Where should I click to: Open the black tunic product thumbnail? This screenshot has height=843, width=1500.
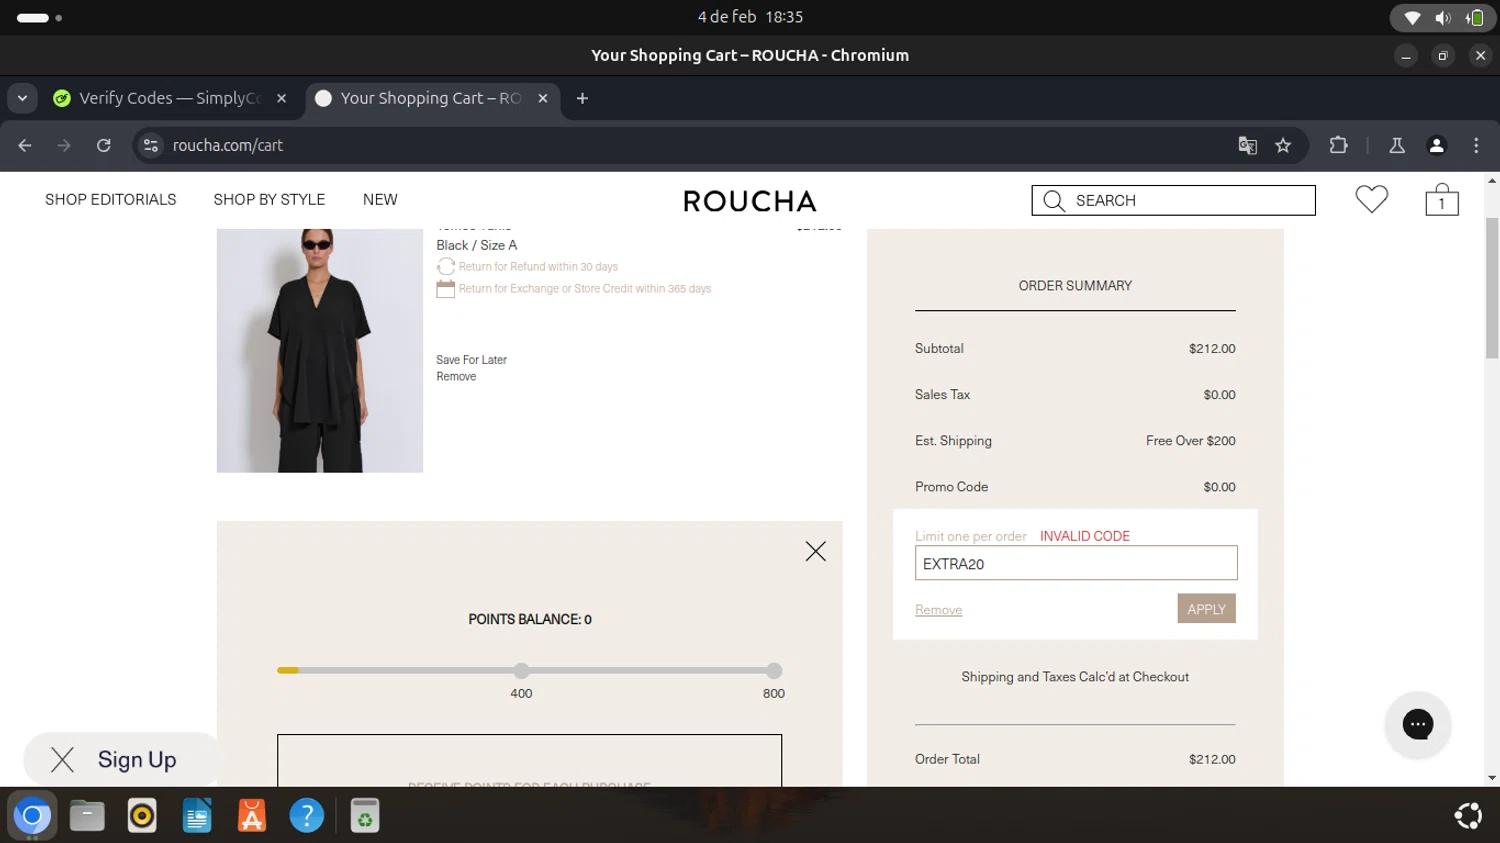(x=320, y=350)
